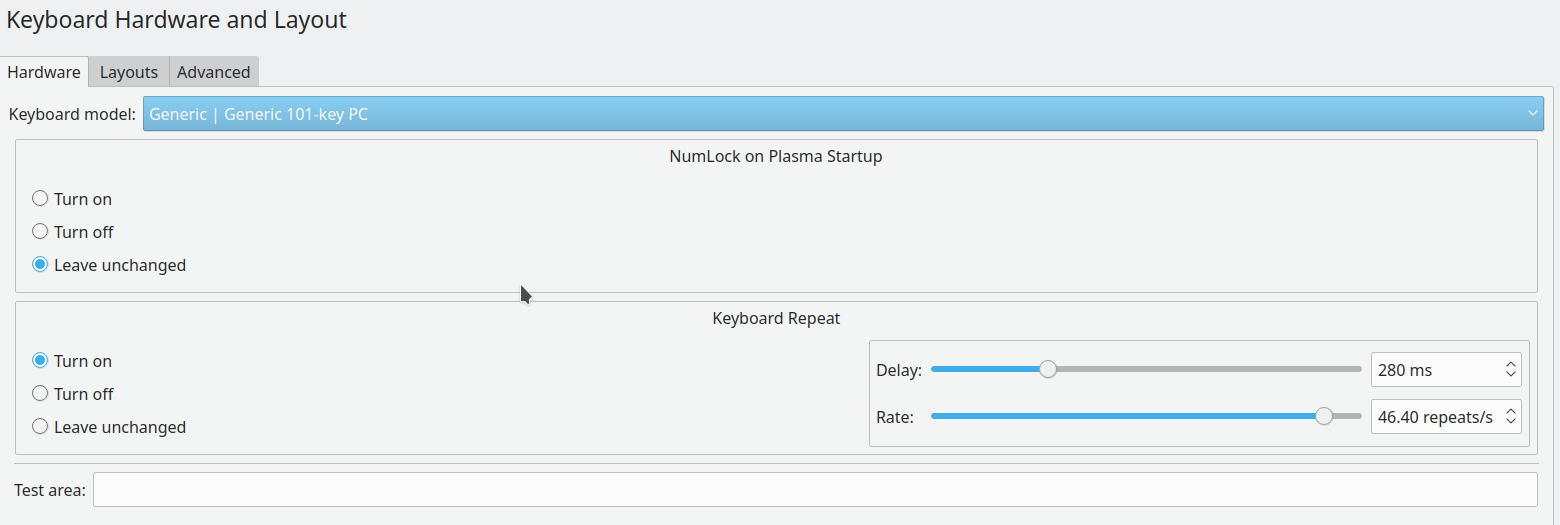This screenshot has width=1560, height=525.
Task: Click the Delay 280 ms value field
Action: click(1433, 370)
